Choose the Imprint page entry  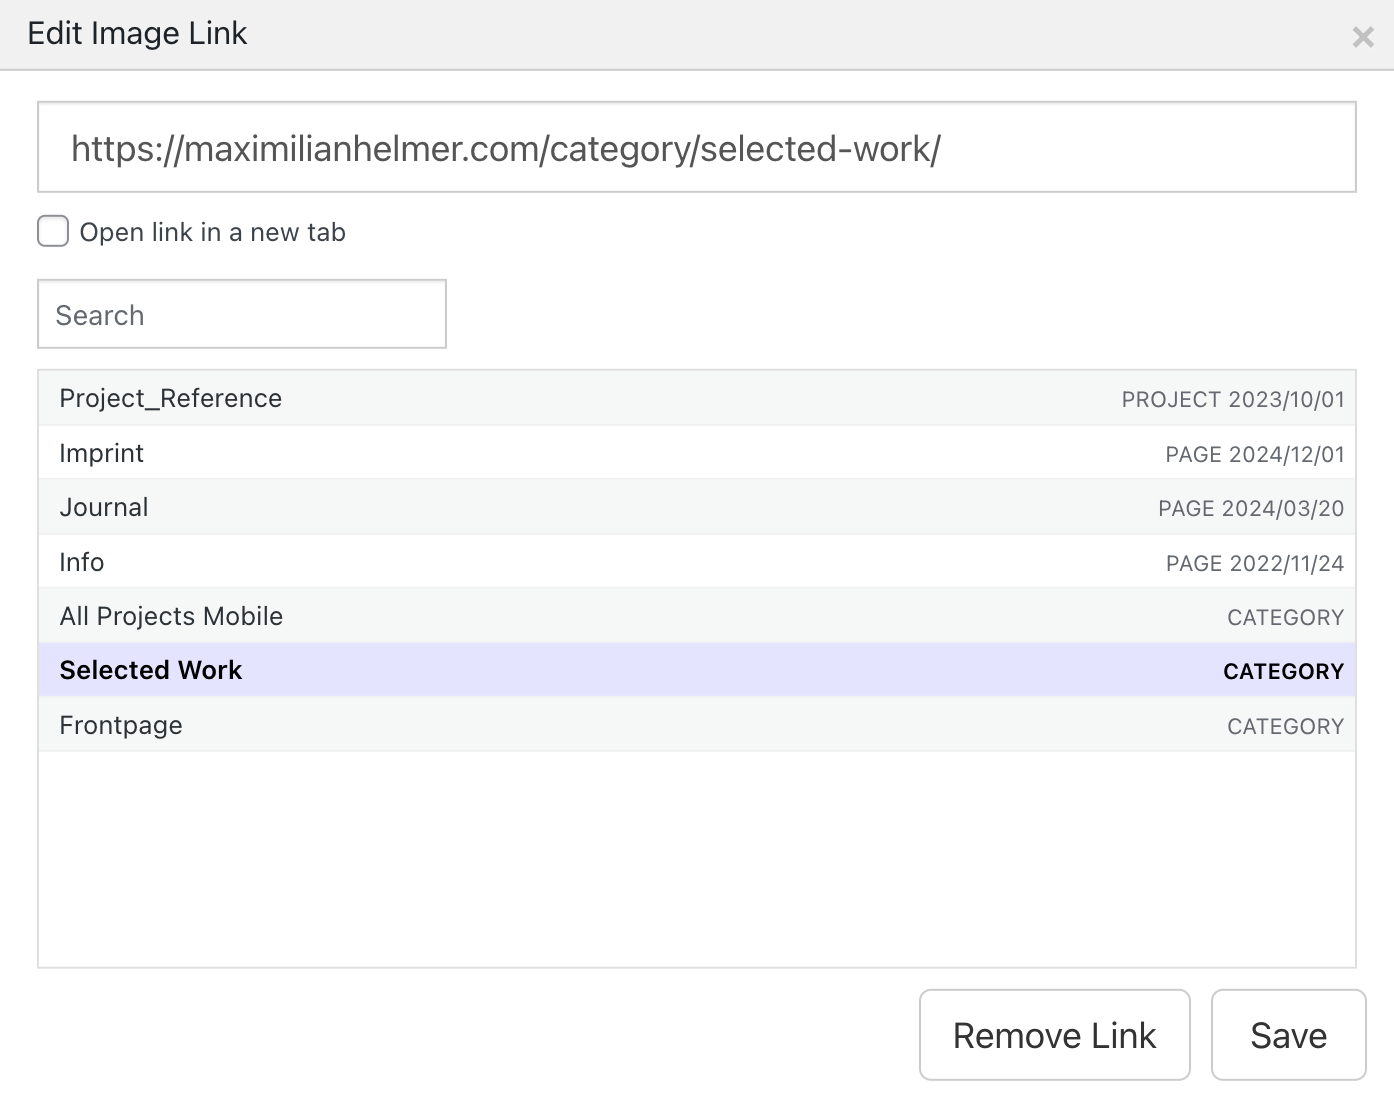click(102, 453)
